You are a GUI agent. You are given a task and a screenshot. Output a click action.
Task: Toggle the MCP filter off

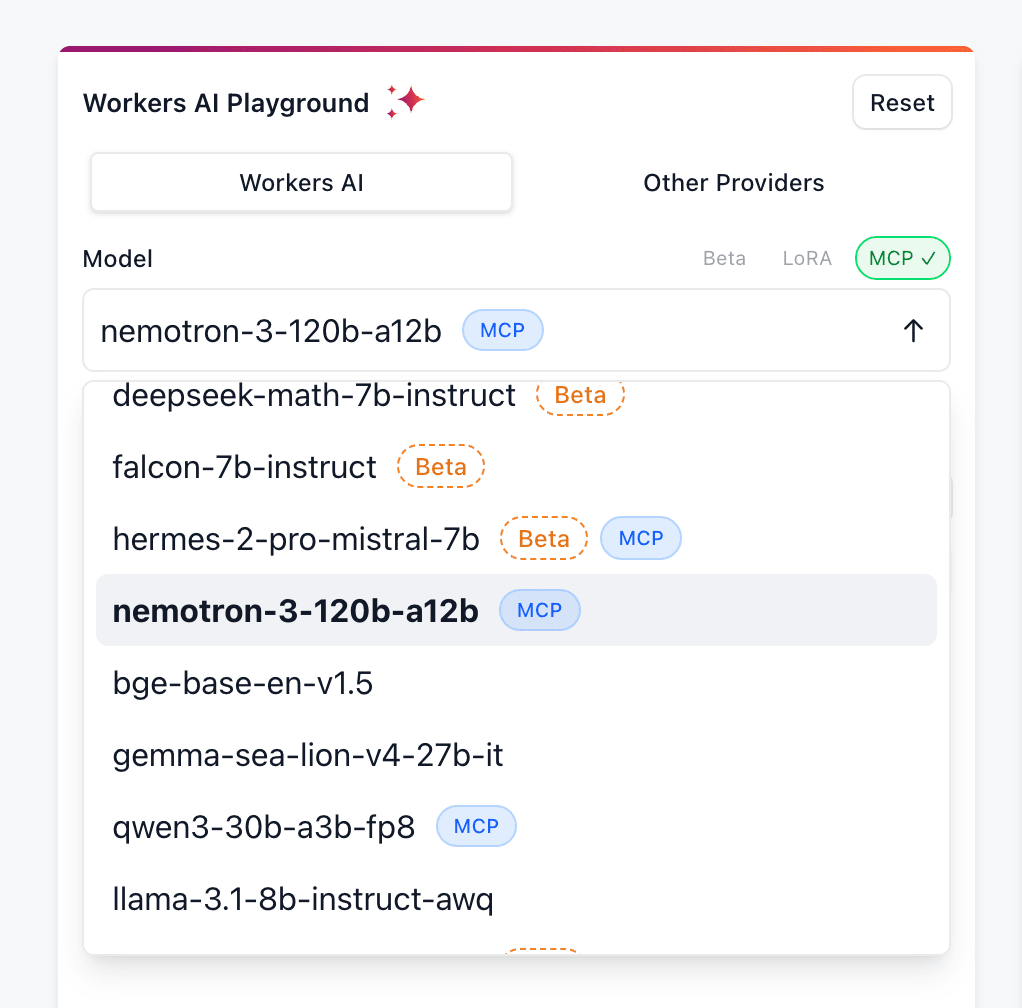tap(902, 259)
